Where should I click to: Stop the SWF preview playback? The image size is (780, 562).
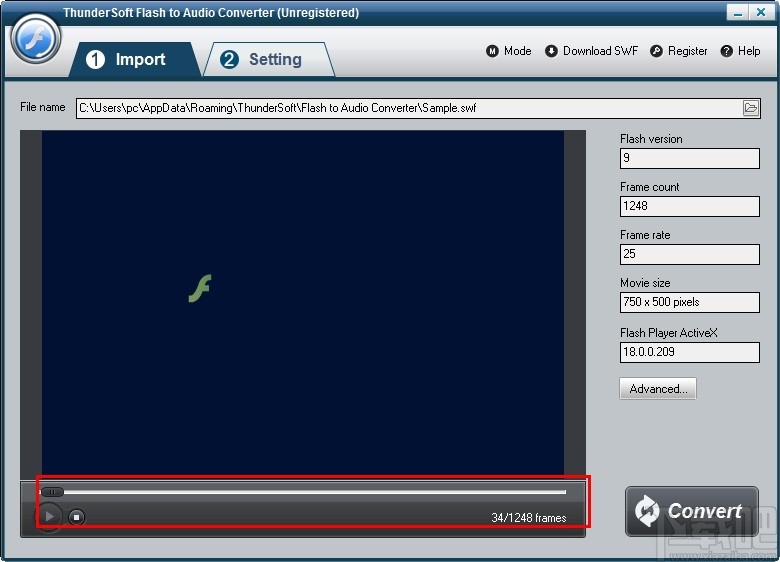coord(76,517)
